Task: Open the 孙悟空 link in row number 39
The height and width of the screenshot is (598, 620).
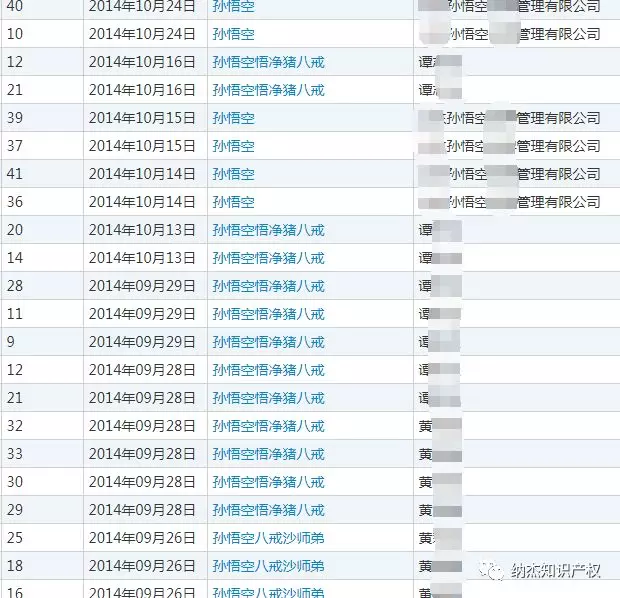Action: point(233,118)
